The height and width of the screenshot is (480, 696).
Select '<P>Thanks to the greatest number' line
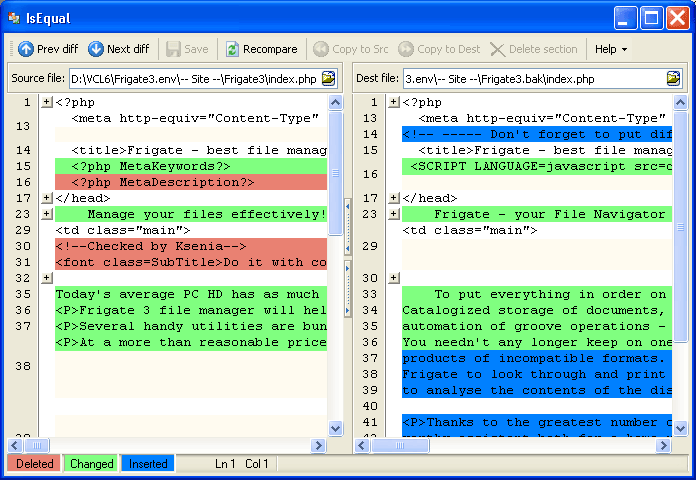537,422
